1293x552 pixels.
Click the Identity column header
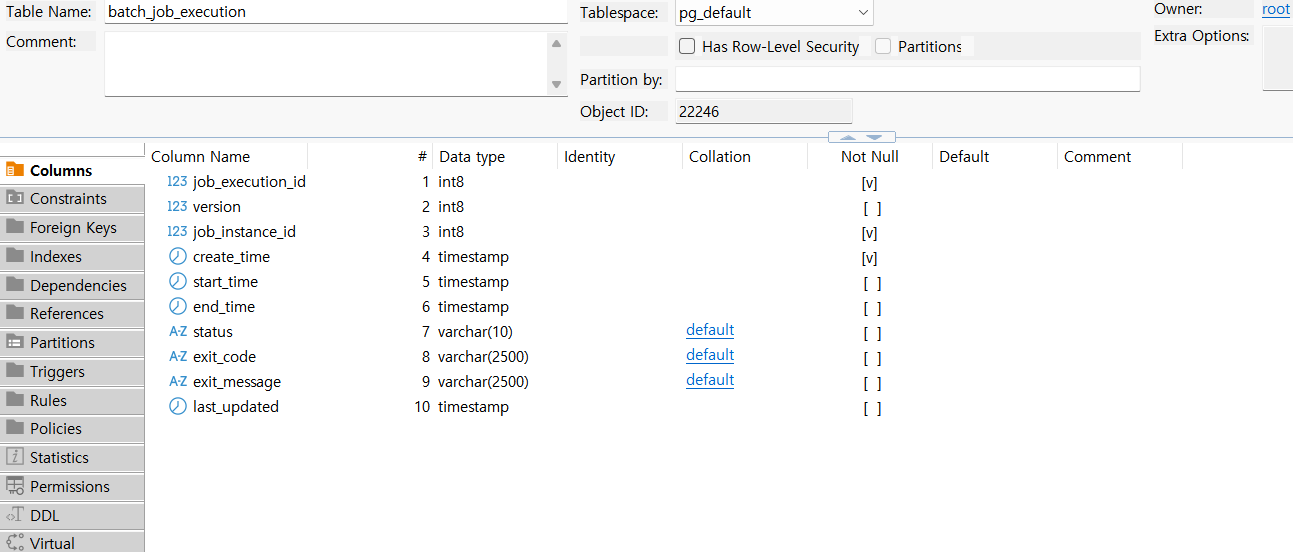[x=620, y=157]
